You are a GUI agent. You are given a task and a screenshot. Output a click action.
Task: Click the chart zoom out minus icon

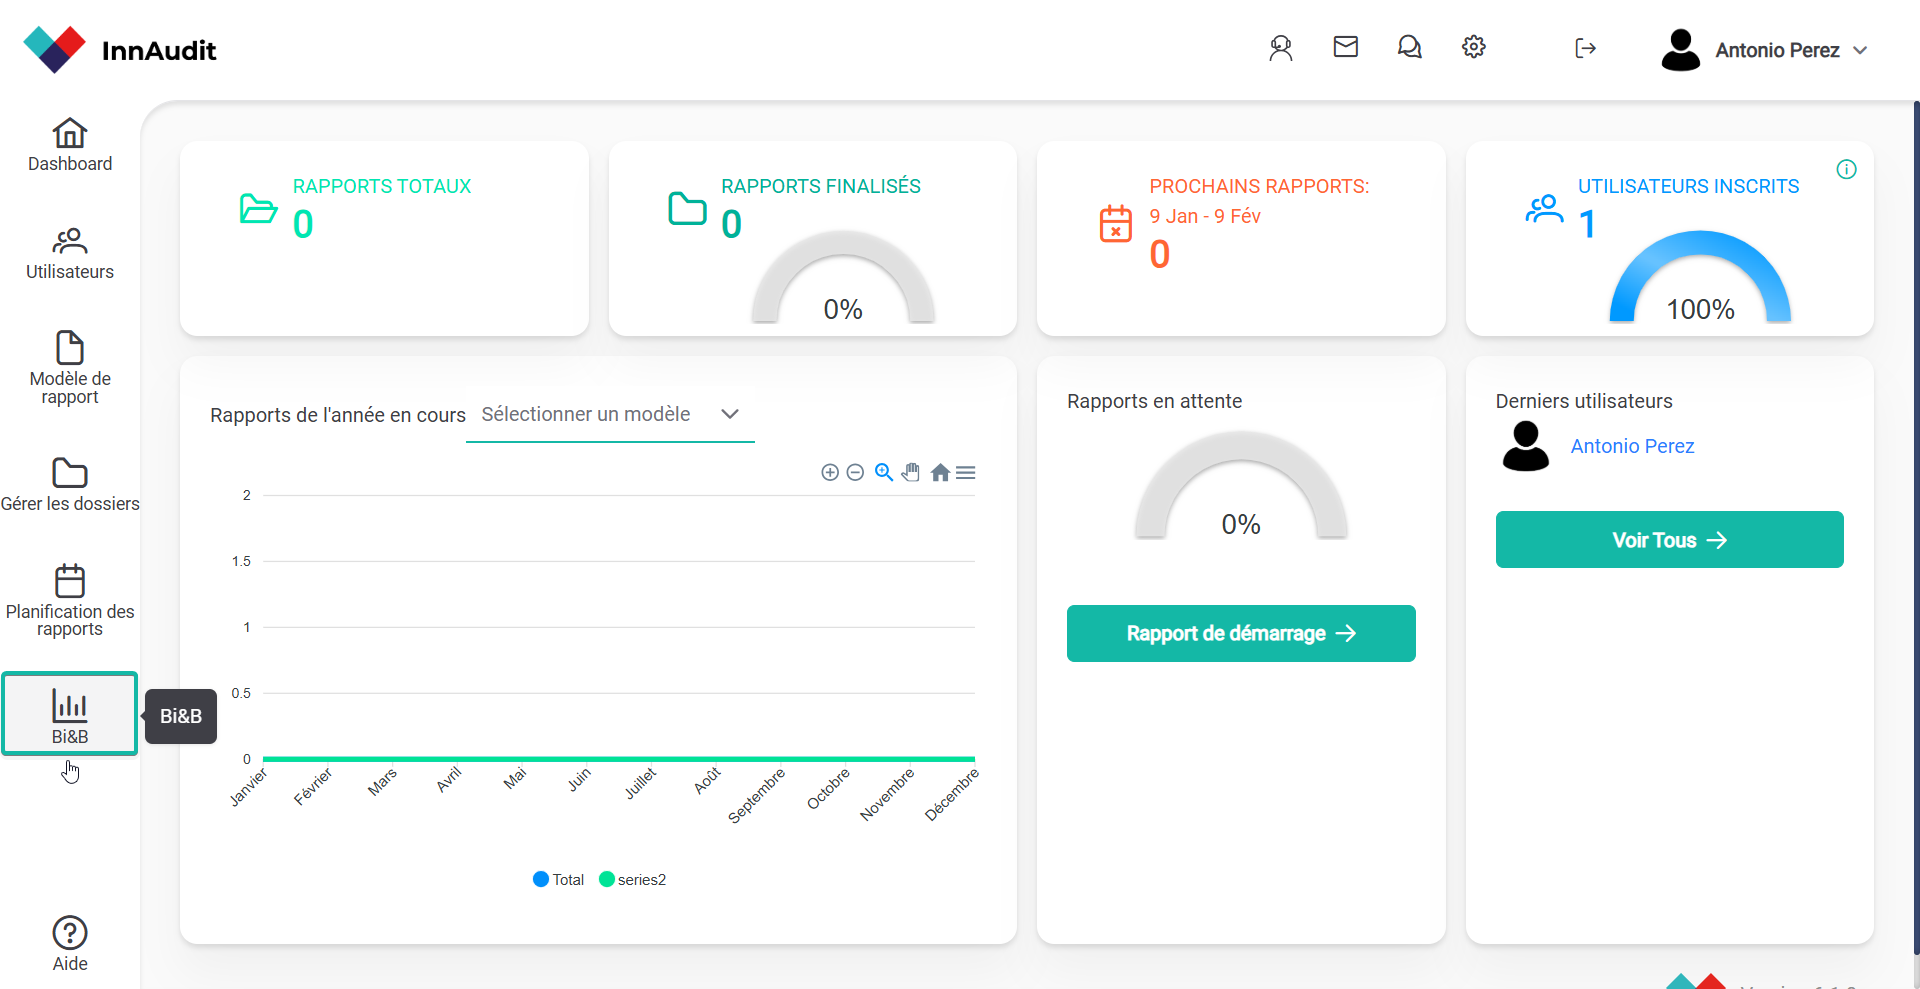pyautogui.click(x=855, y=473)
